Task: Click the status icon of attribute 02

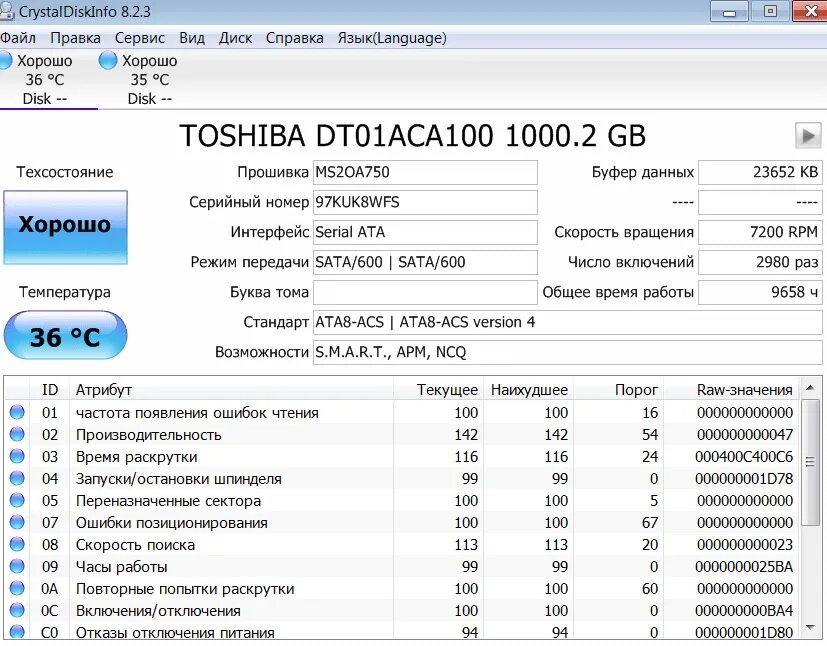Action: pyautogui.click(x=17, y=435)
